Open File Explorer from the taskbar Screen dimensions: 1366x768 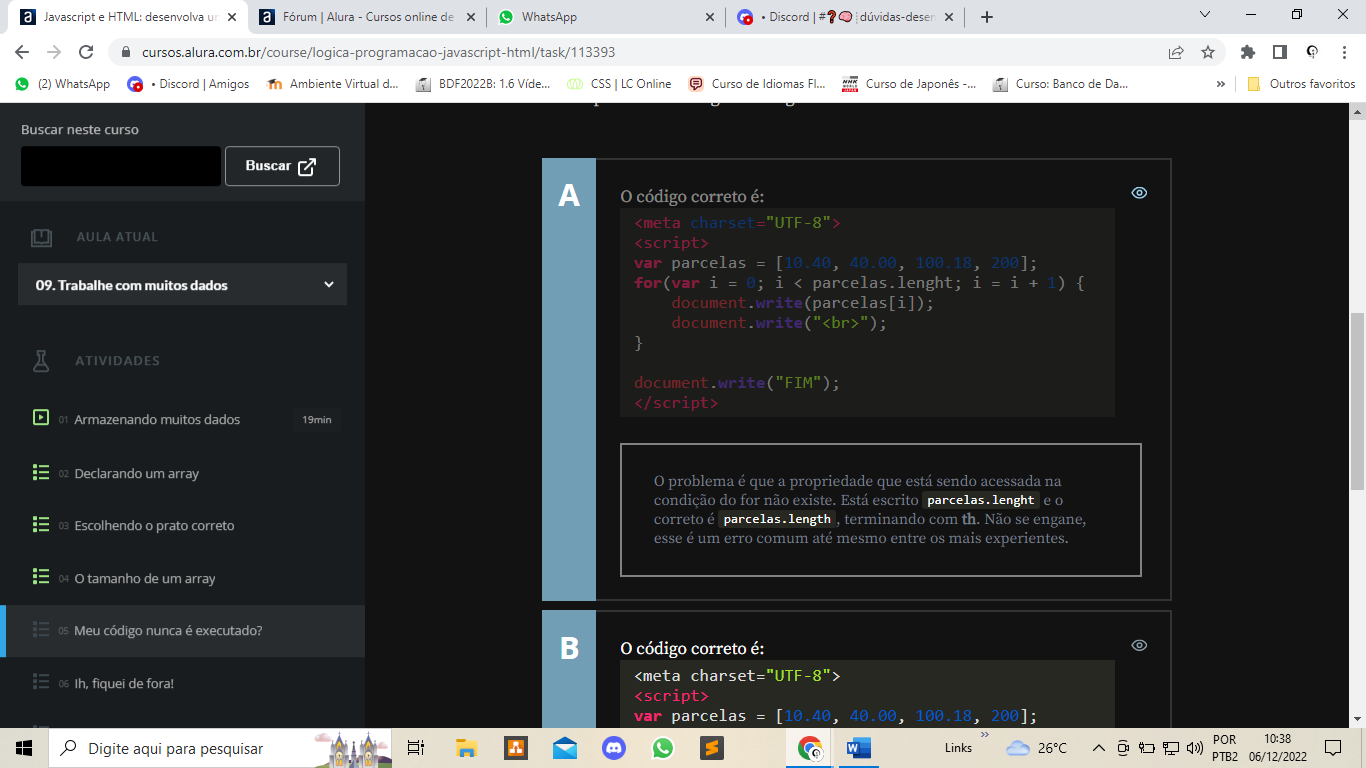tap(466, 748)
